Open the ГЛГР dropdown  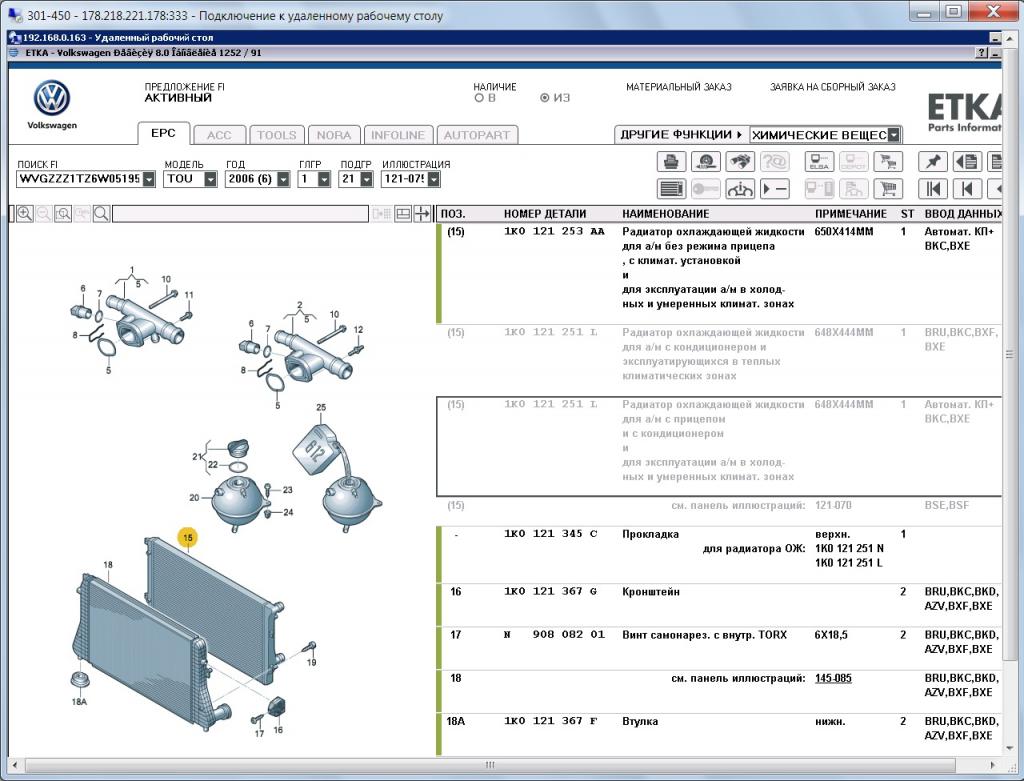point(324,179)
